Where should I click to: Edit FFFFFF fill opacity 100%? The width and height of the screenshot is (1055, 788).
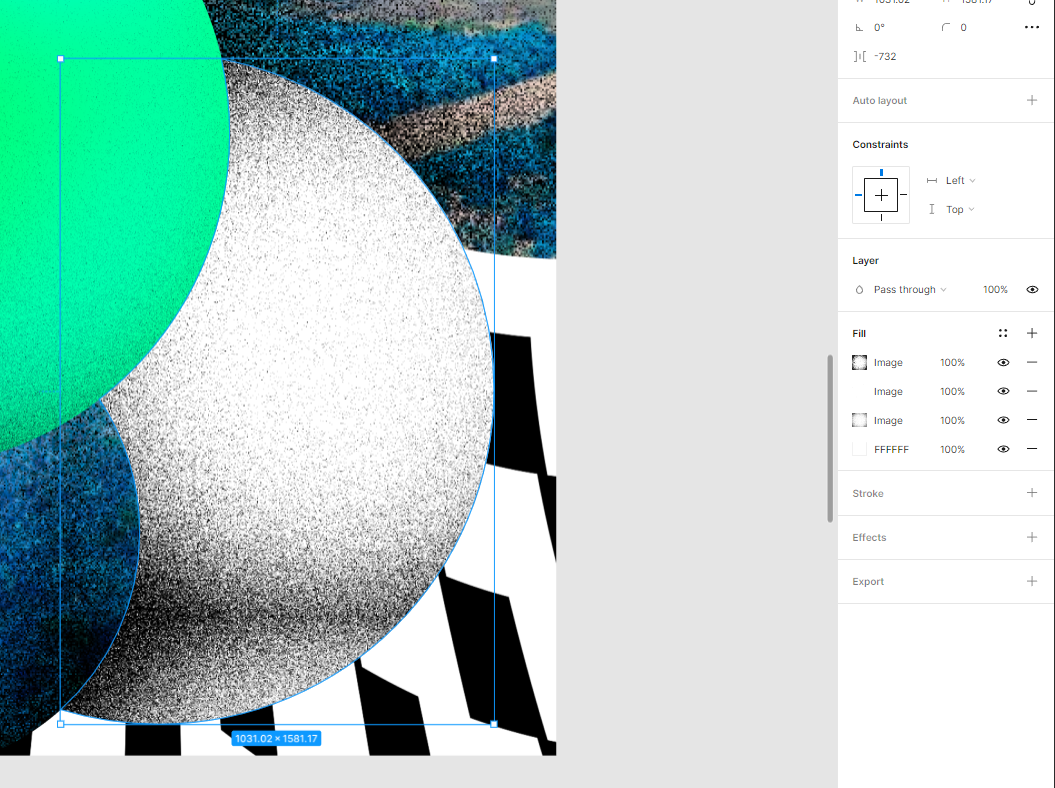[952, 450]
